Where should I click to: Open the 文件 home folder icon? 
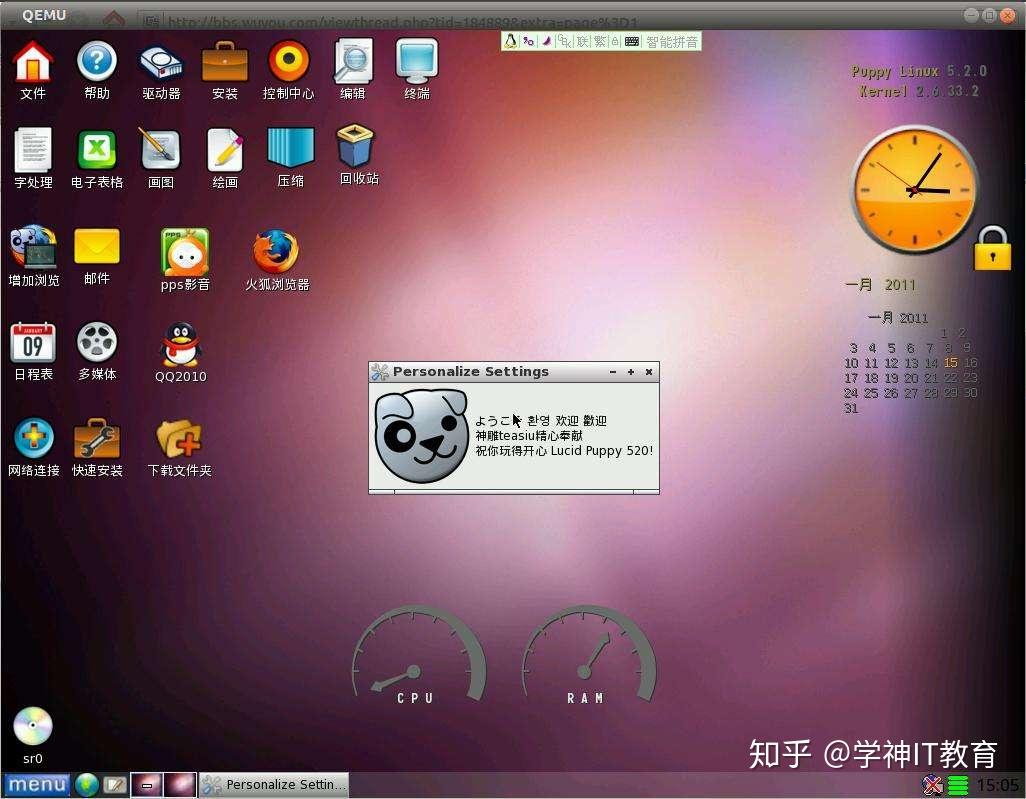(x=33, y=62)
